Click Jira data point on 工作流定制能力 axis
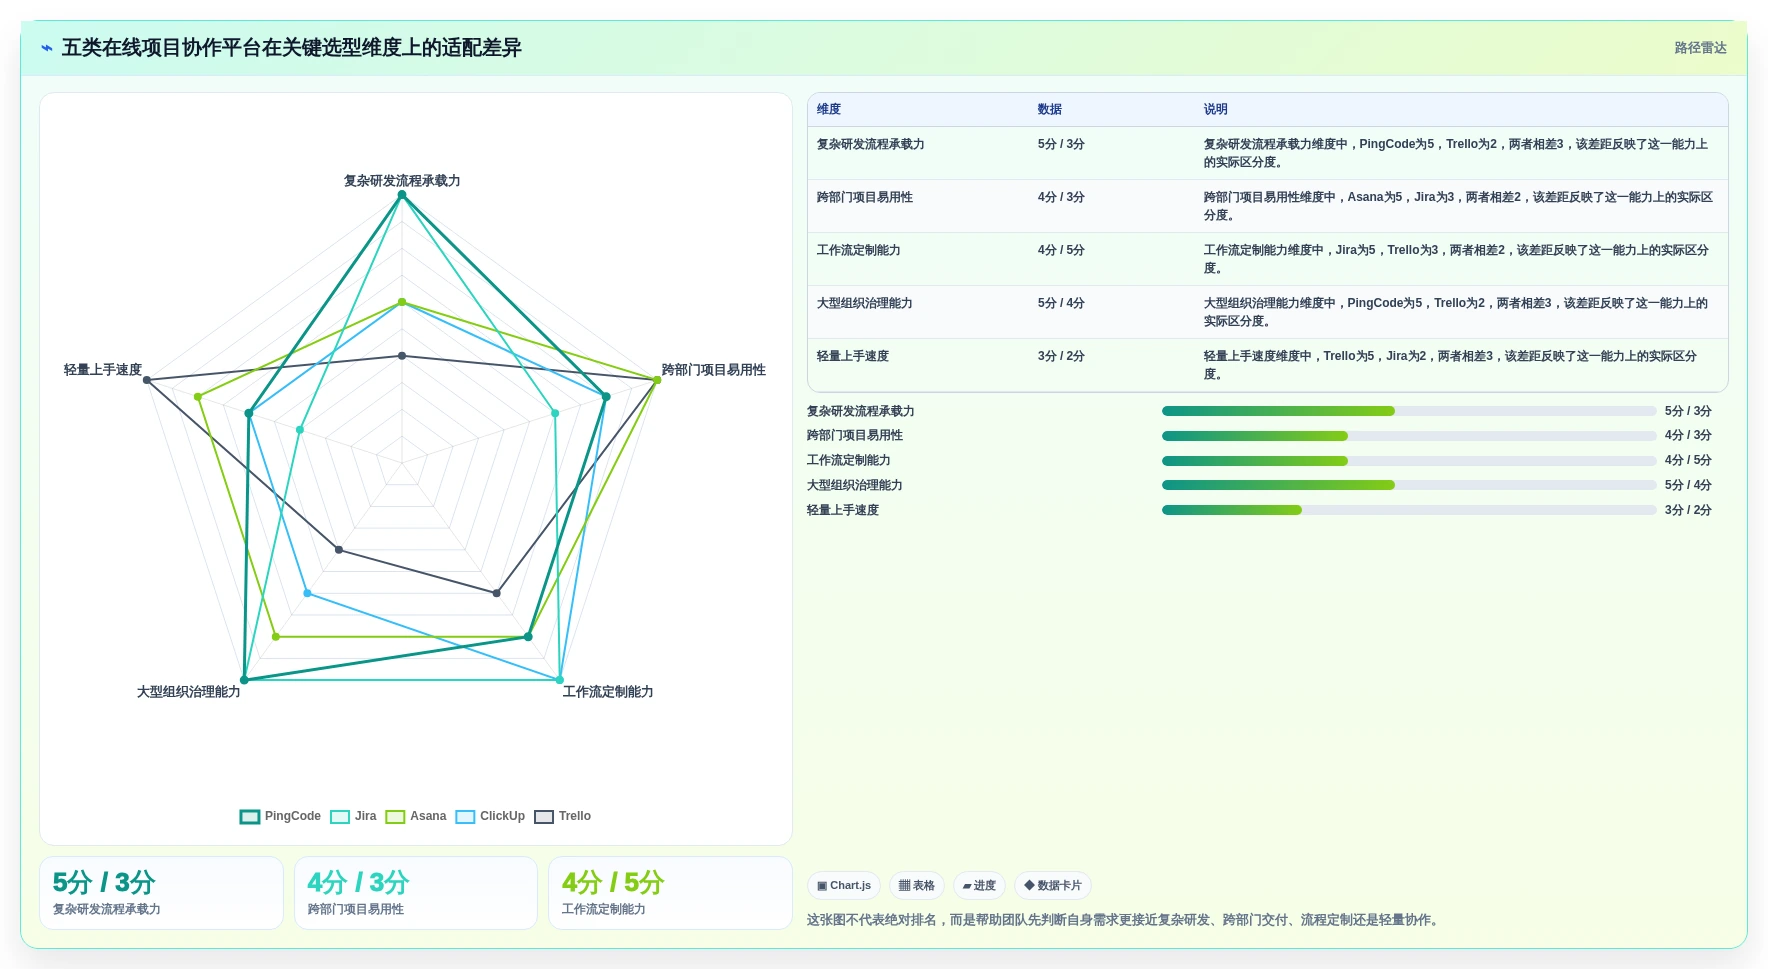 560,680
